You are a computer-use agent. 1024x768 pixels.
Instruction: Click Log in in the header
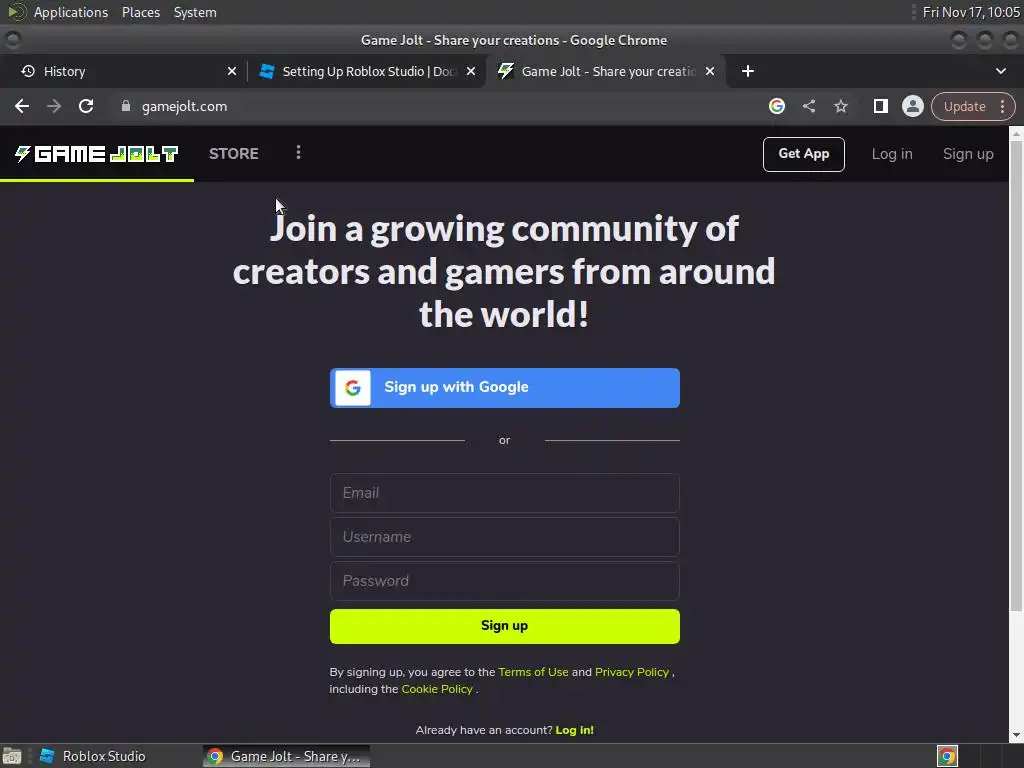892,154
